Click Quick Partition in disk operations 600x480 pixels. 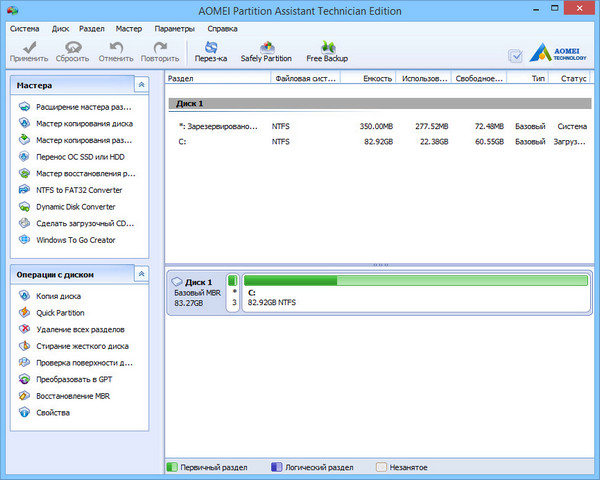(59, 313)
